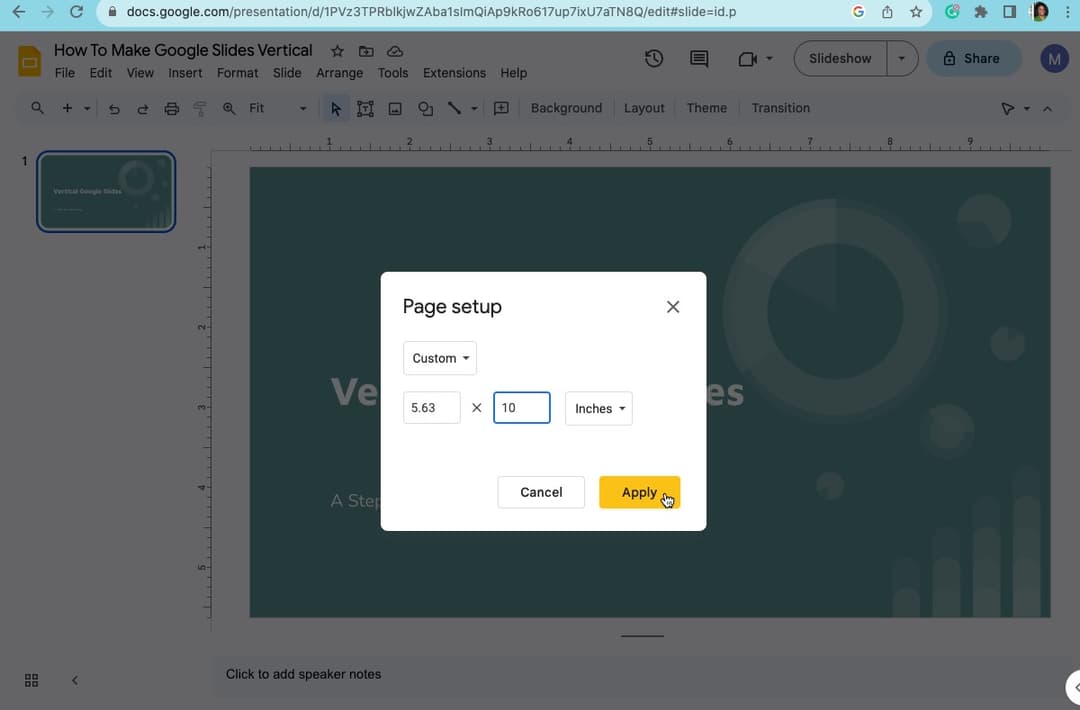The width and height of the screenshot is (1080, 710).
Task: Open the Extensions menu
Action: [454, 73]
